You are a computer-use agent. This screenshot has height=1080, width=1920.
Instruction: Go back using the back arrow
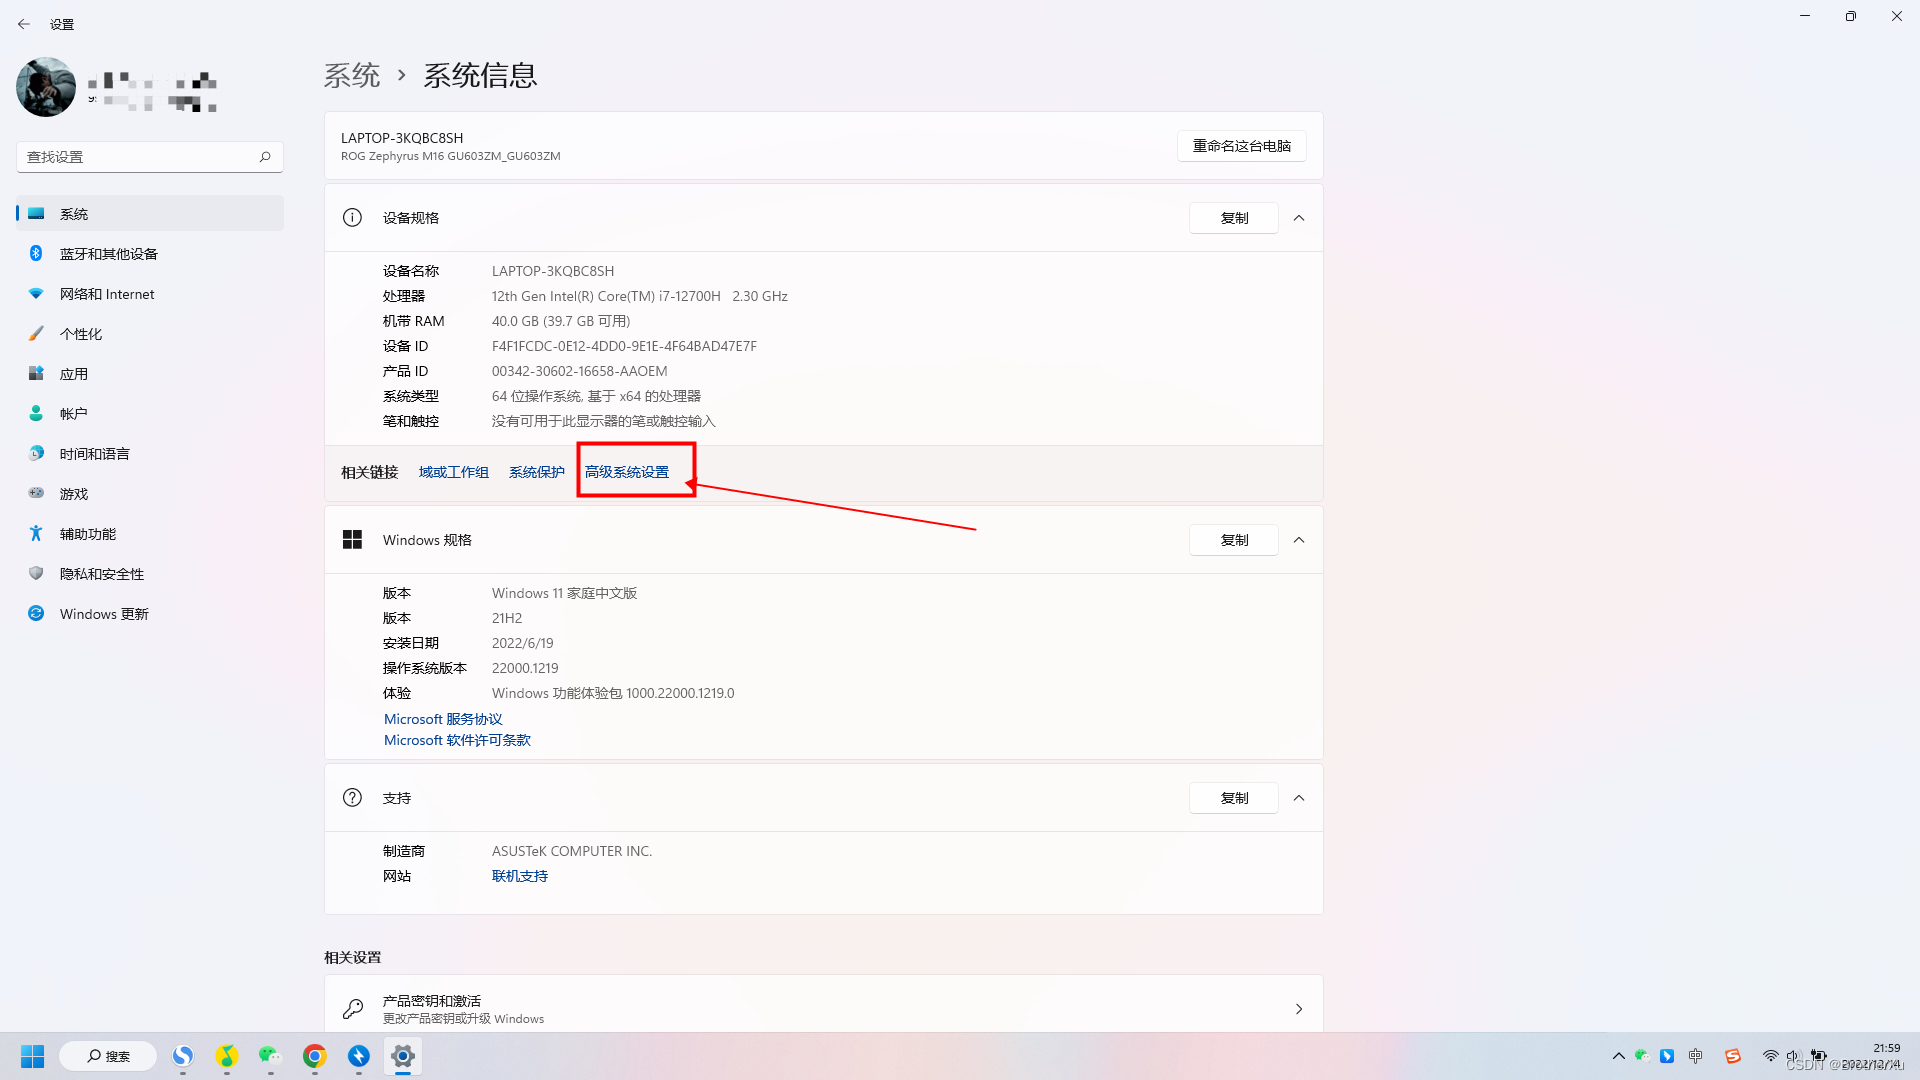24,24
